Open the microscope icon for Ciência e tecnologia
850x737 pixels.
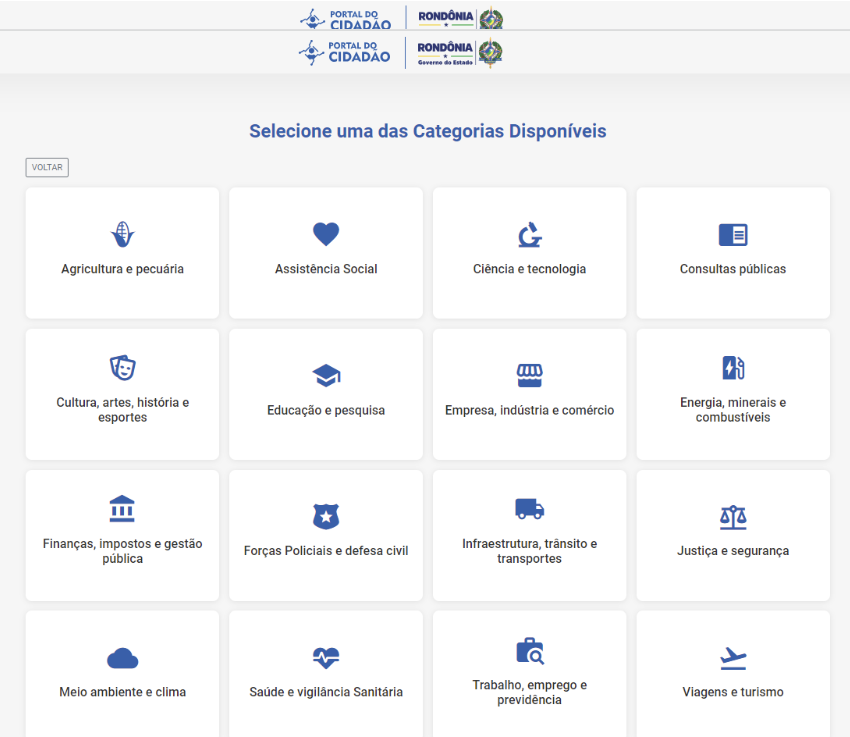coord(530,235)
